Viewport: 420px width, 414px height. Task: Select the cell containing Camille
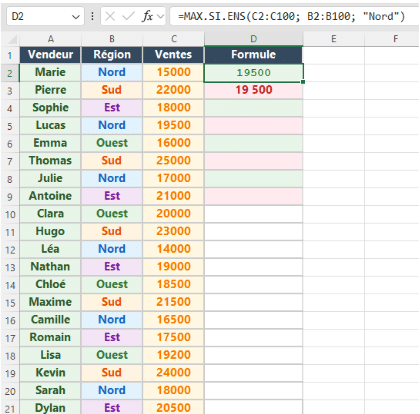click(50, 320)
